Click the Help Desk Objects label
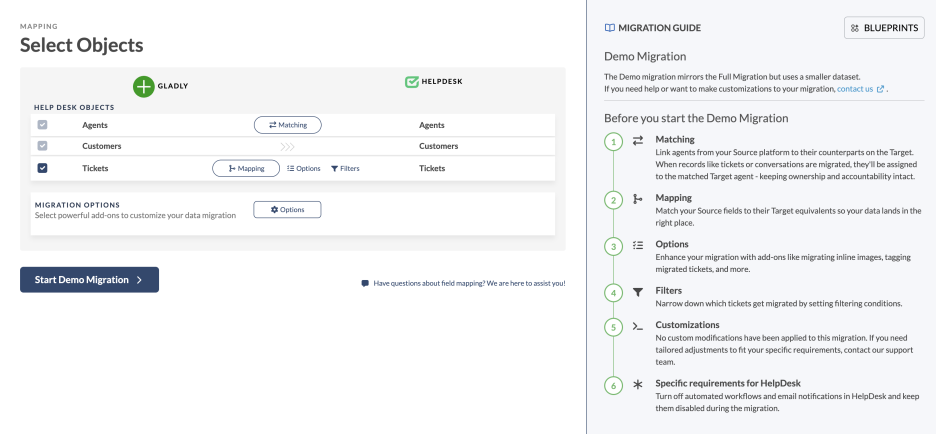 pos(74,107)
